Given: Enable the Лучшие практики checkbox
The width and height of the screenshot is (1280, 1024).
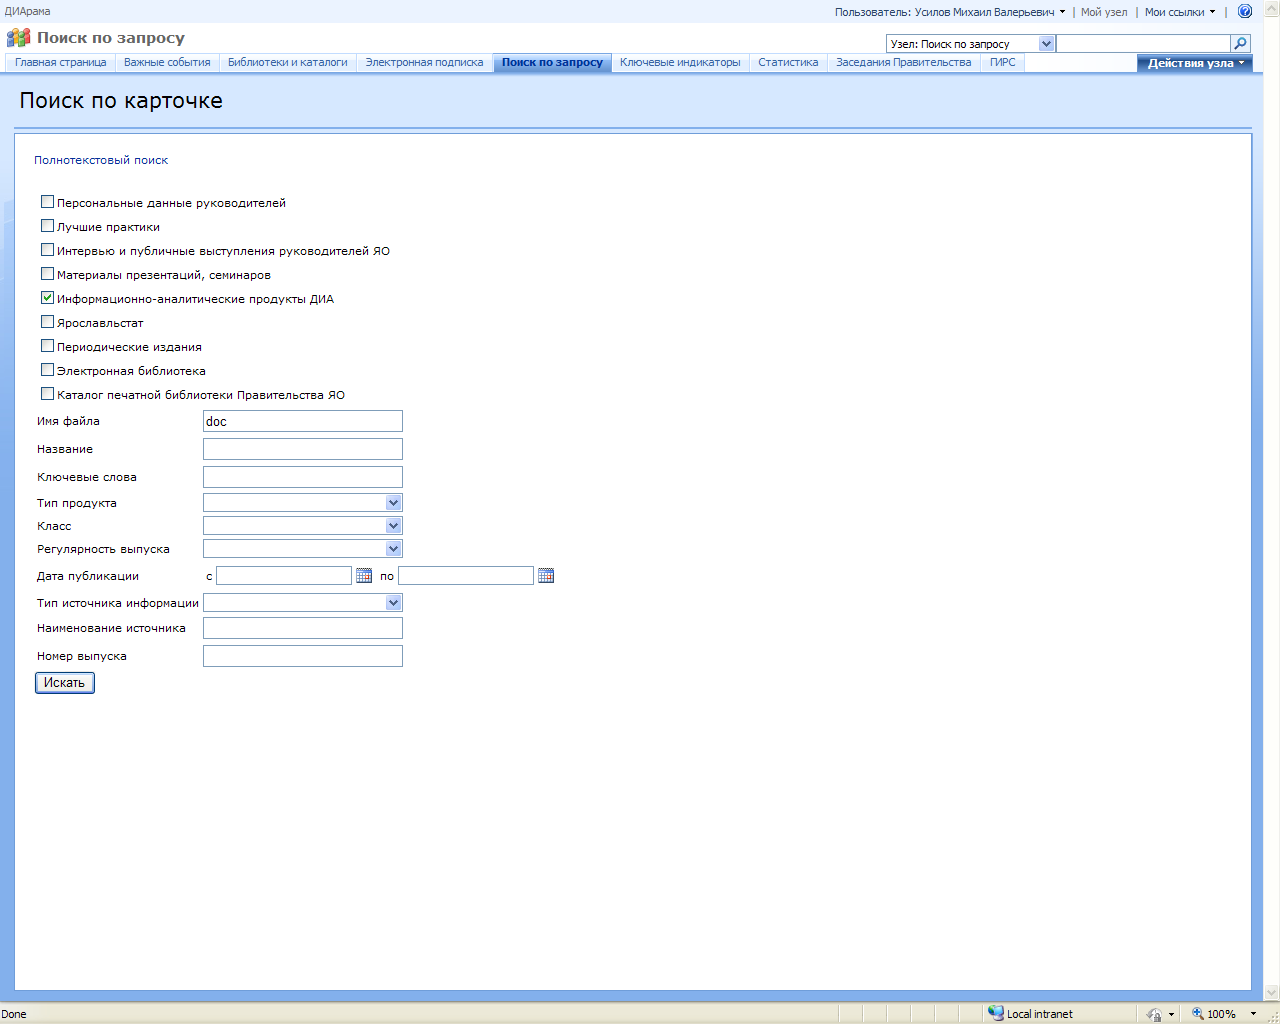Looking at the screenshot, I should click(47, 226).
